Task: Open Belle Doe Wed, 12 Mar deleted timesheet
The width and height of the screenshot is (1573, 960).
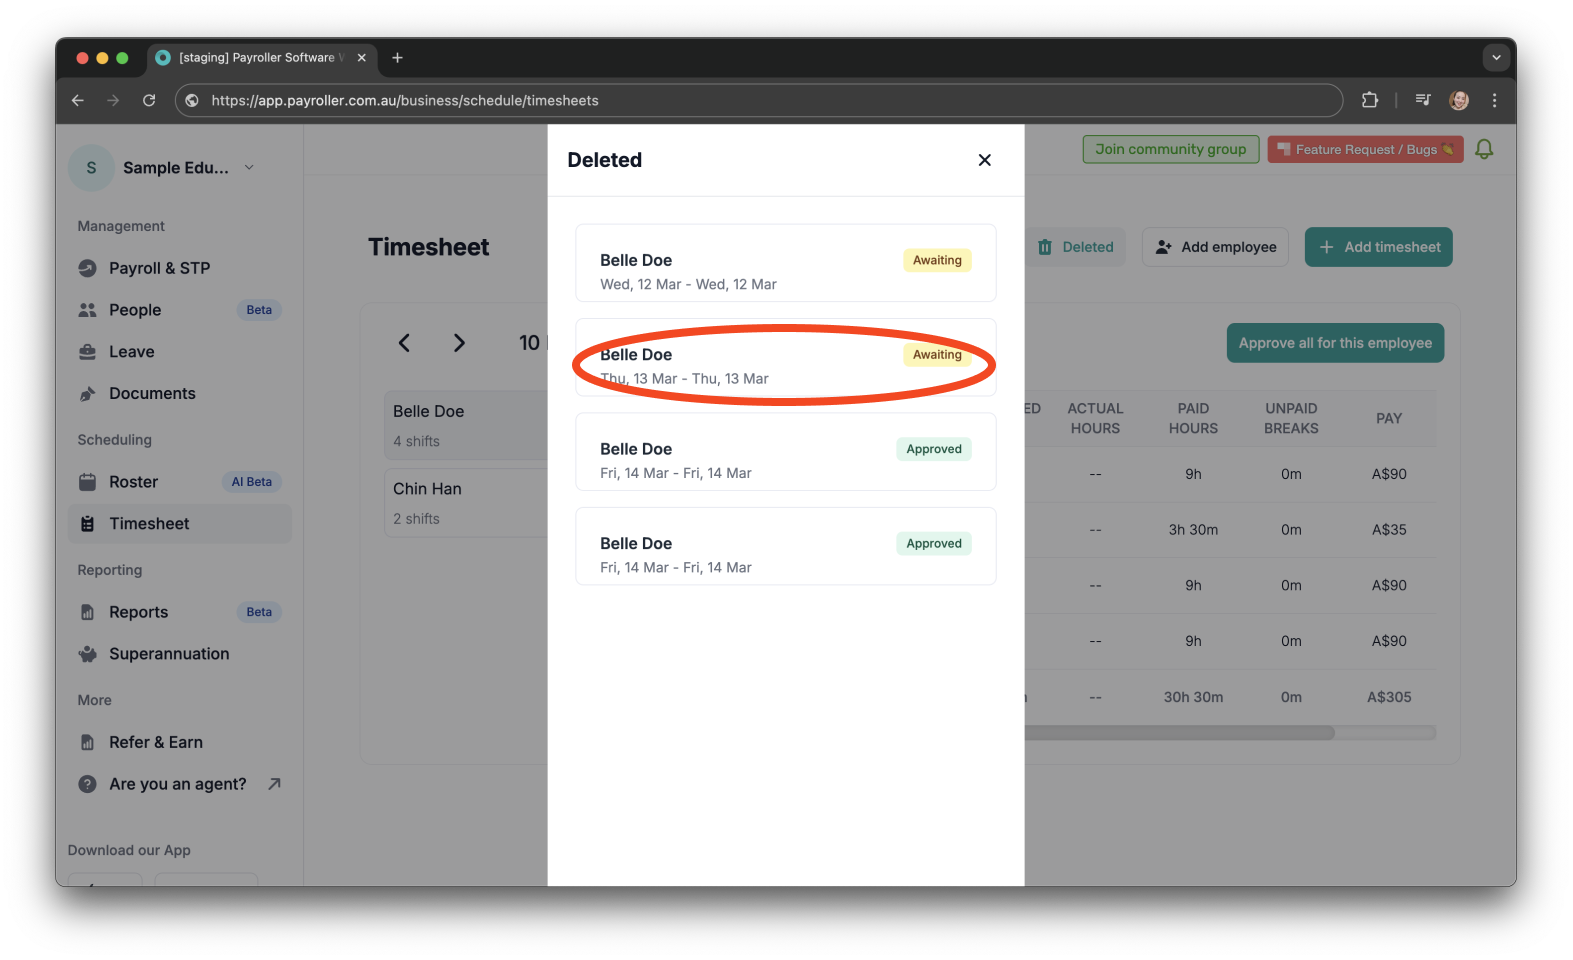Action: click(x=785, y=263)
